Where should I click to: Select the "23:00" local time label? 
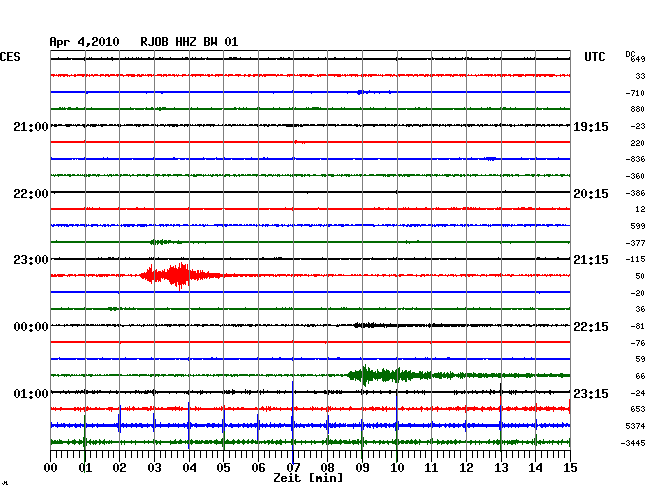[31, 260]
